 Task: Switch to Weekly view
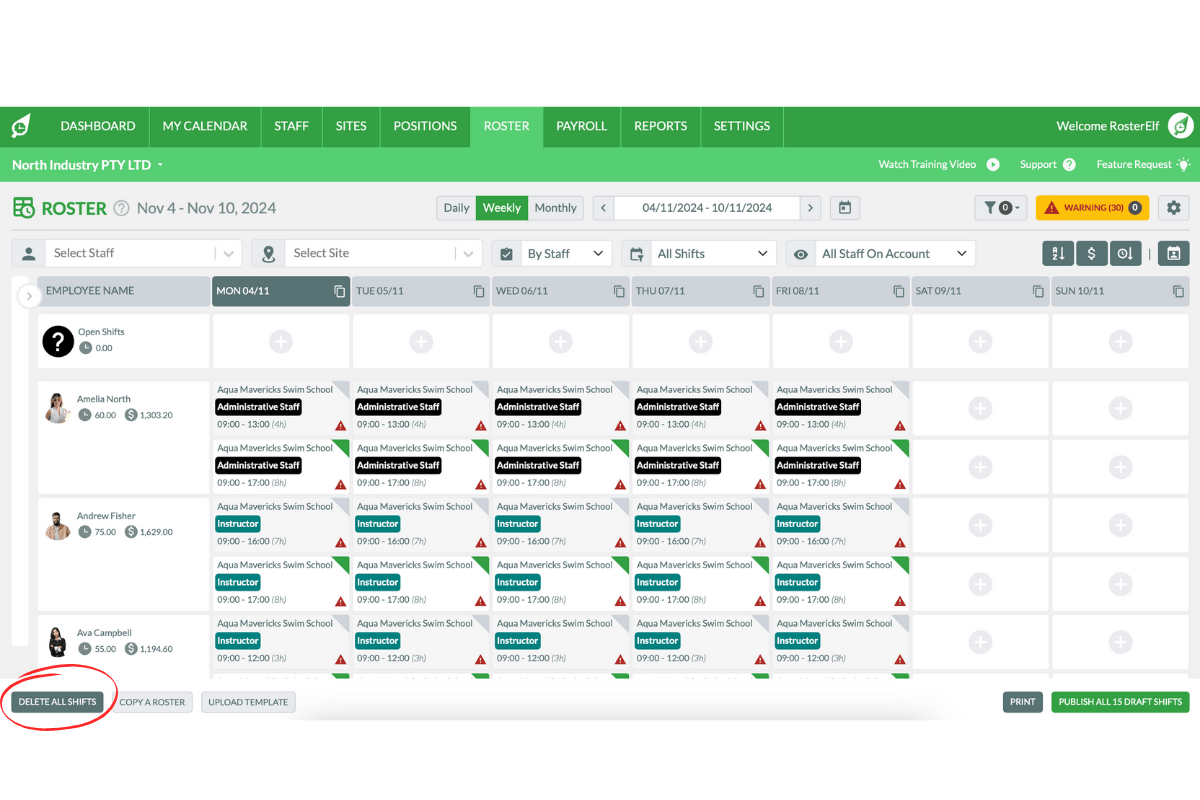502,208
